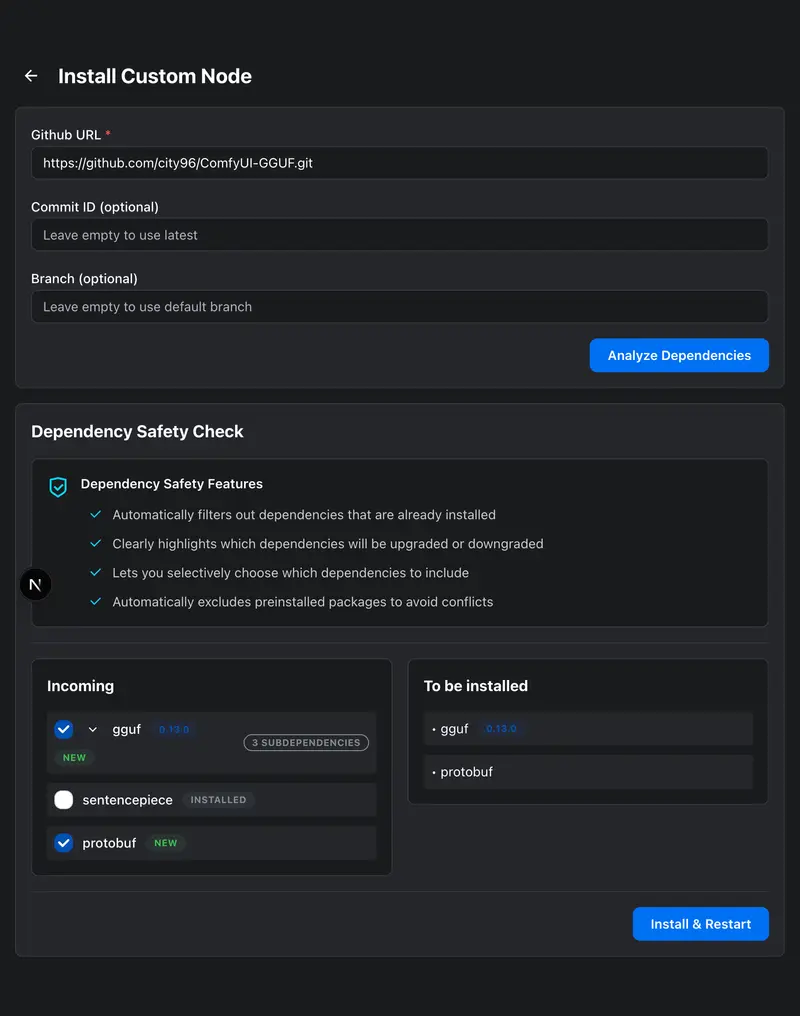The height and width of the screenshot is (1016, 800).
Task: Click checkmark icon beside 'Clearly highlights which dependencies'
Action: coord(96,543)
